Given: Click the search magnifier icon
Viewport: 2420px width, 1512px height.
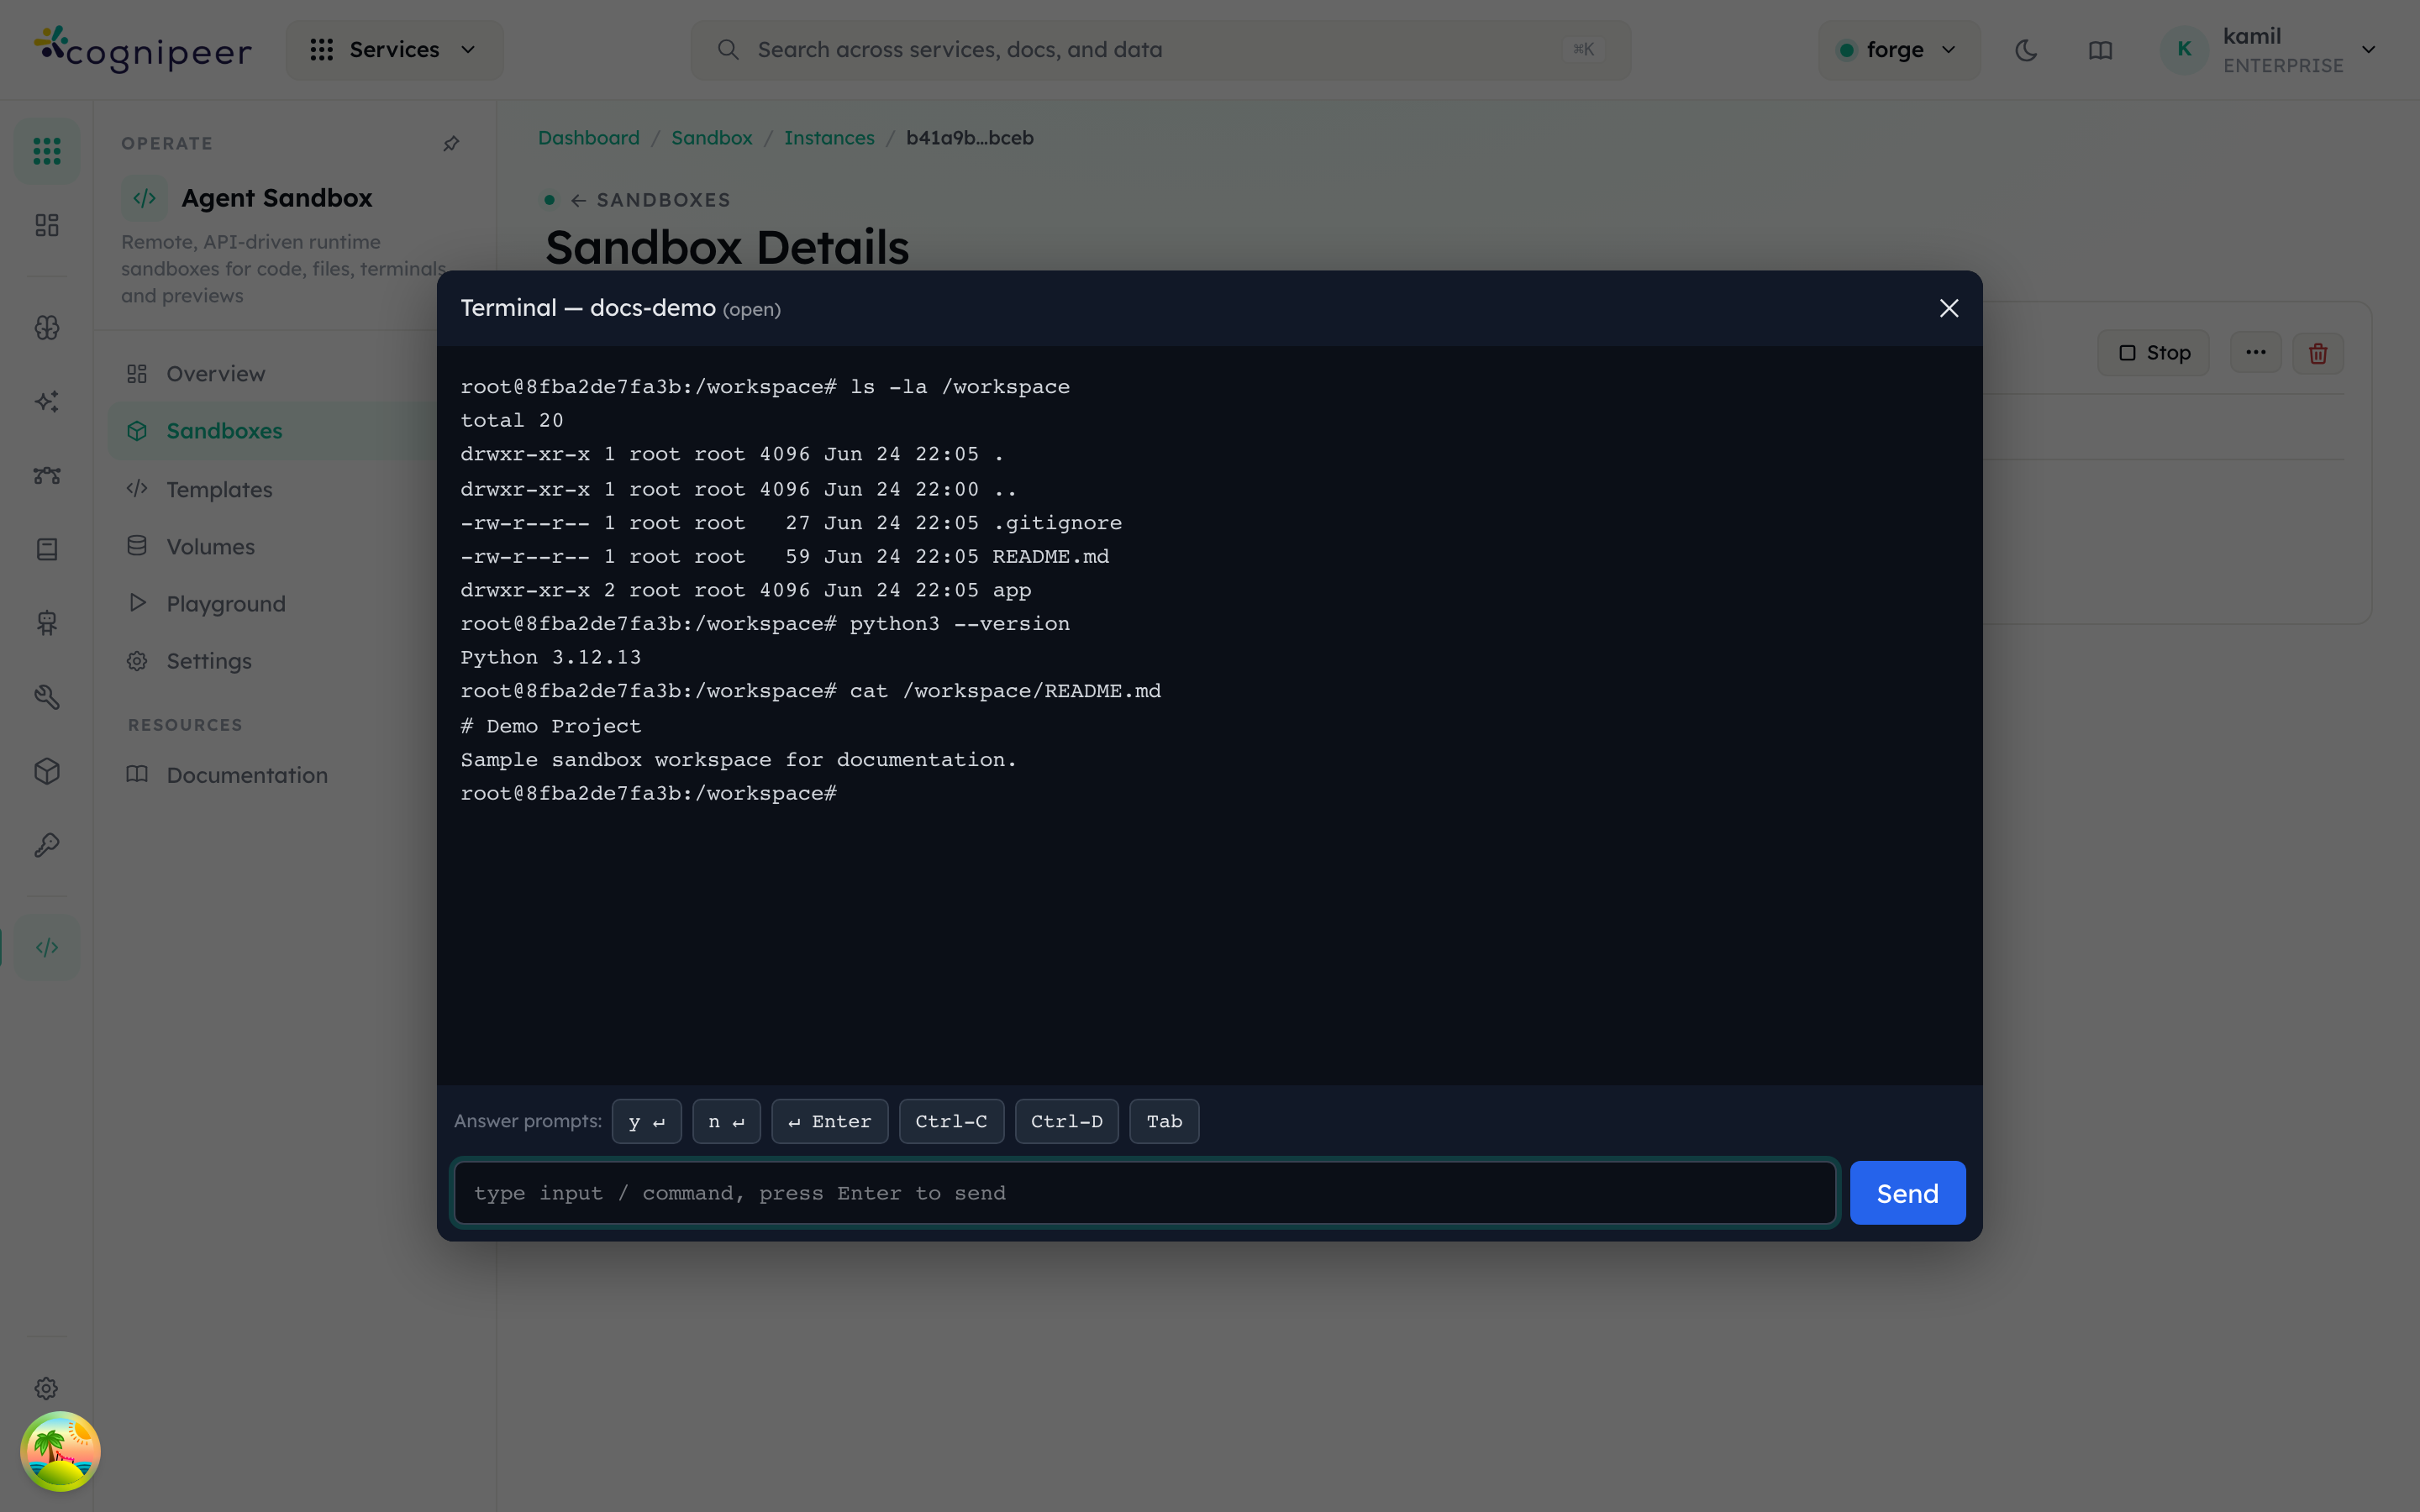Looking at the screenshot, I should (x=728, y=50).
